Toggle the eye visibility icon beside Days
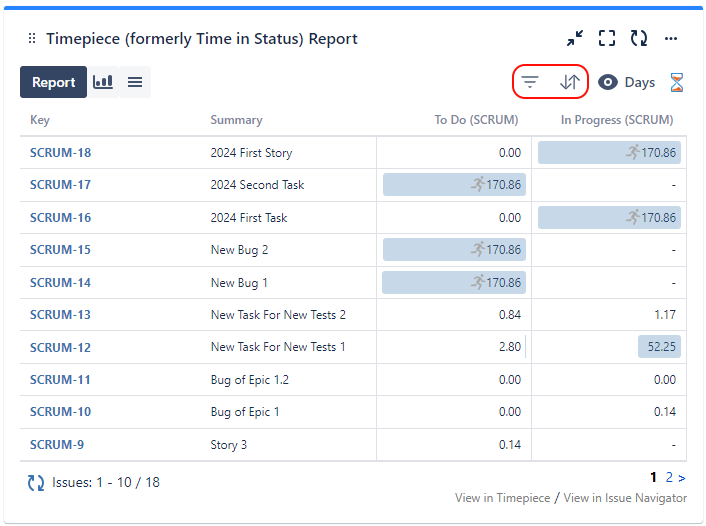This screenshot has width=706, height=526. click(x=608, y=82)
